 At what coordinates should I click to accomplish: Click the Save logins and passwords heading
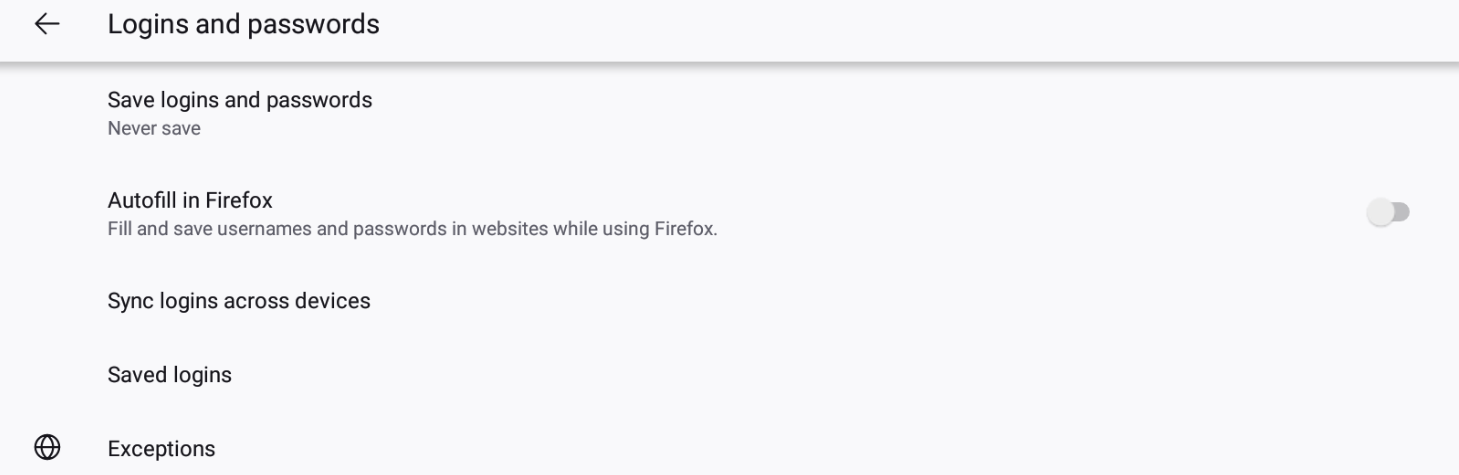coord(240,100)
